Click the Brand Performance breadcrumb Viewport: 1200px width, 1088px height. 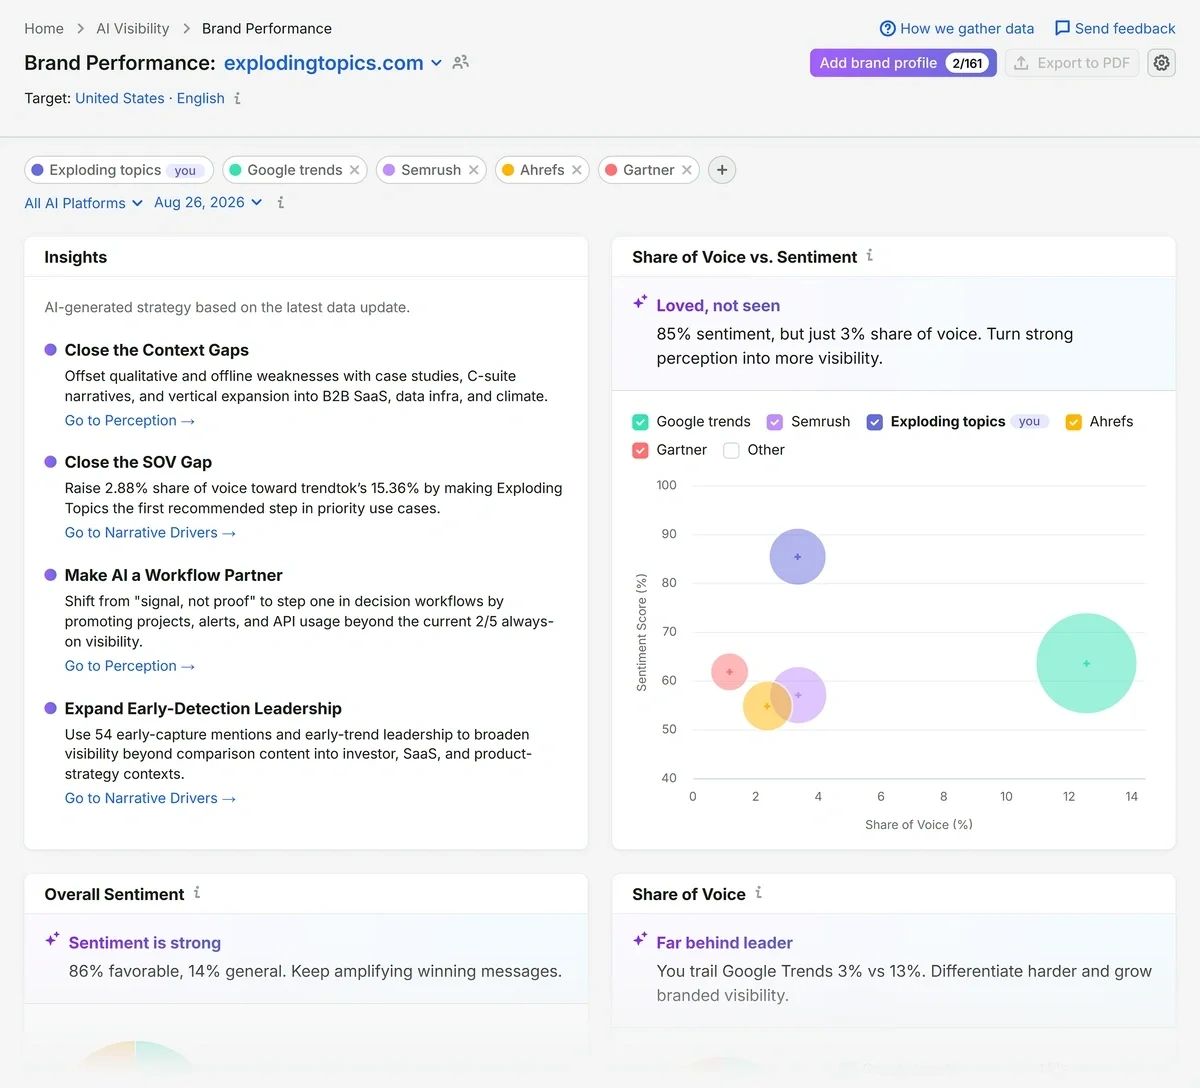267,29
